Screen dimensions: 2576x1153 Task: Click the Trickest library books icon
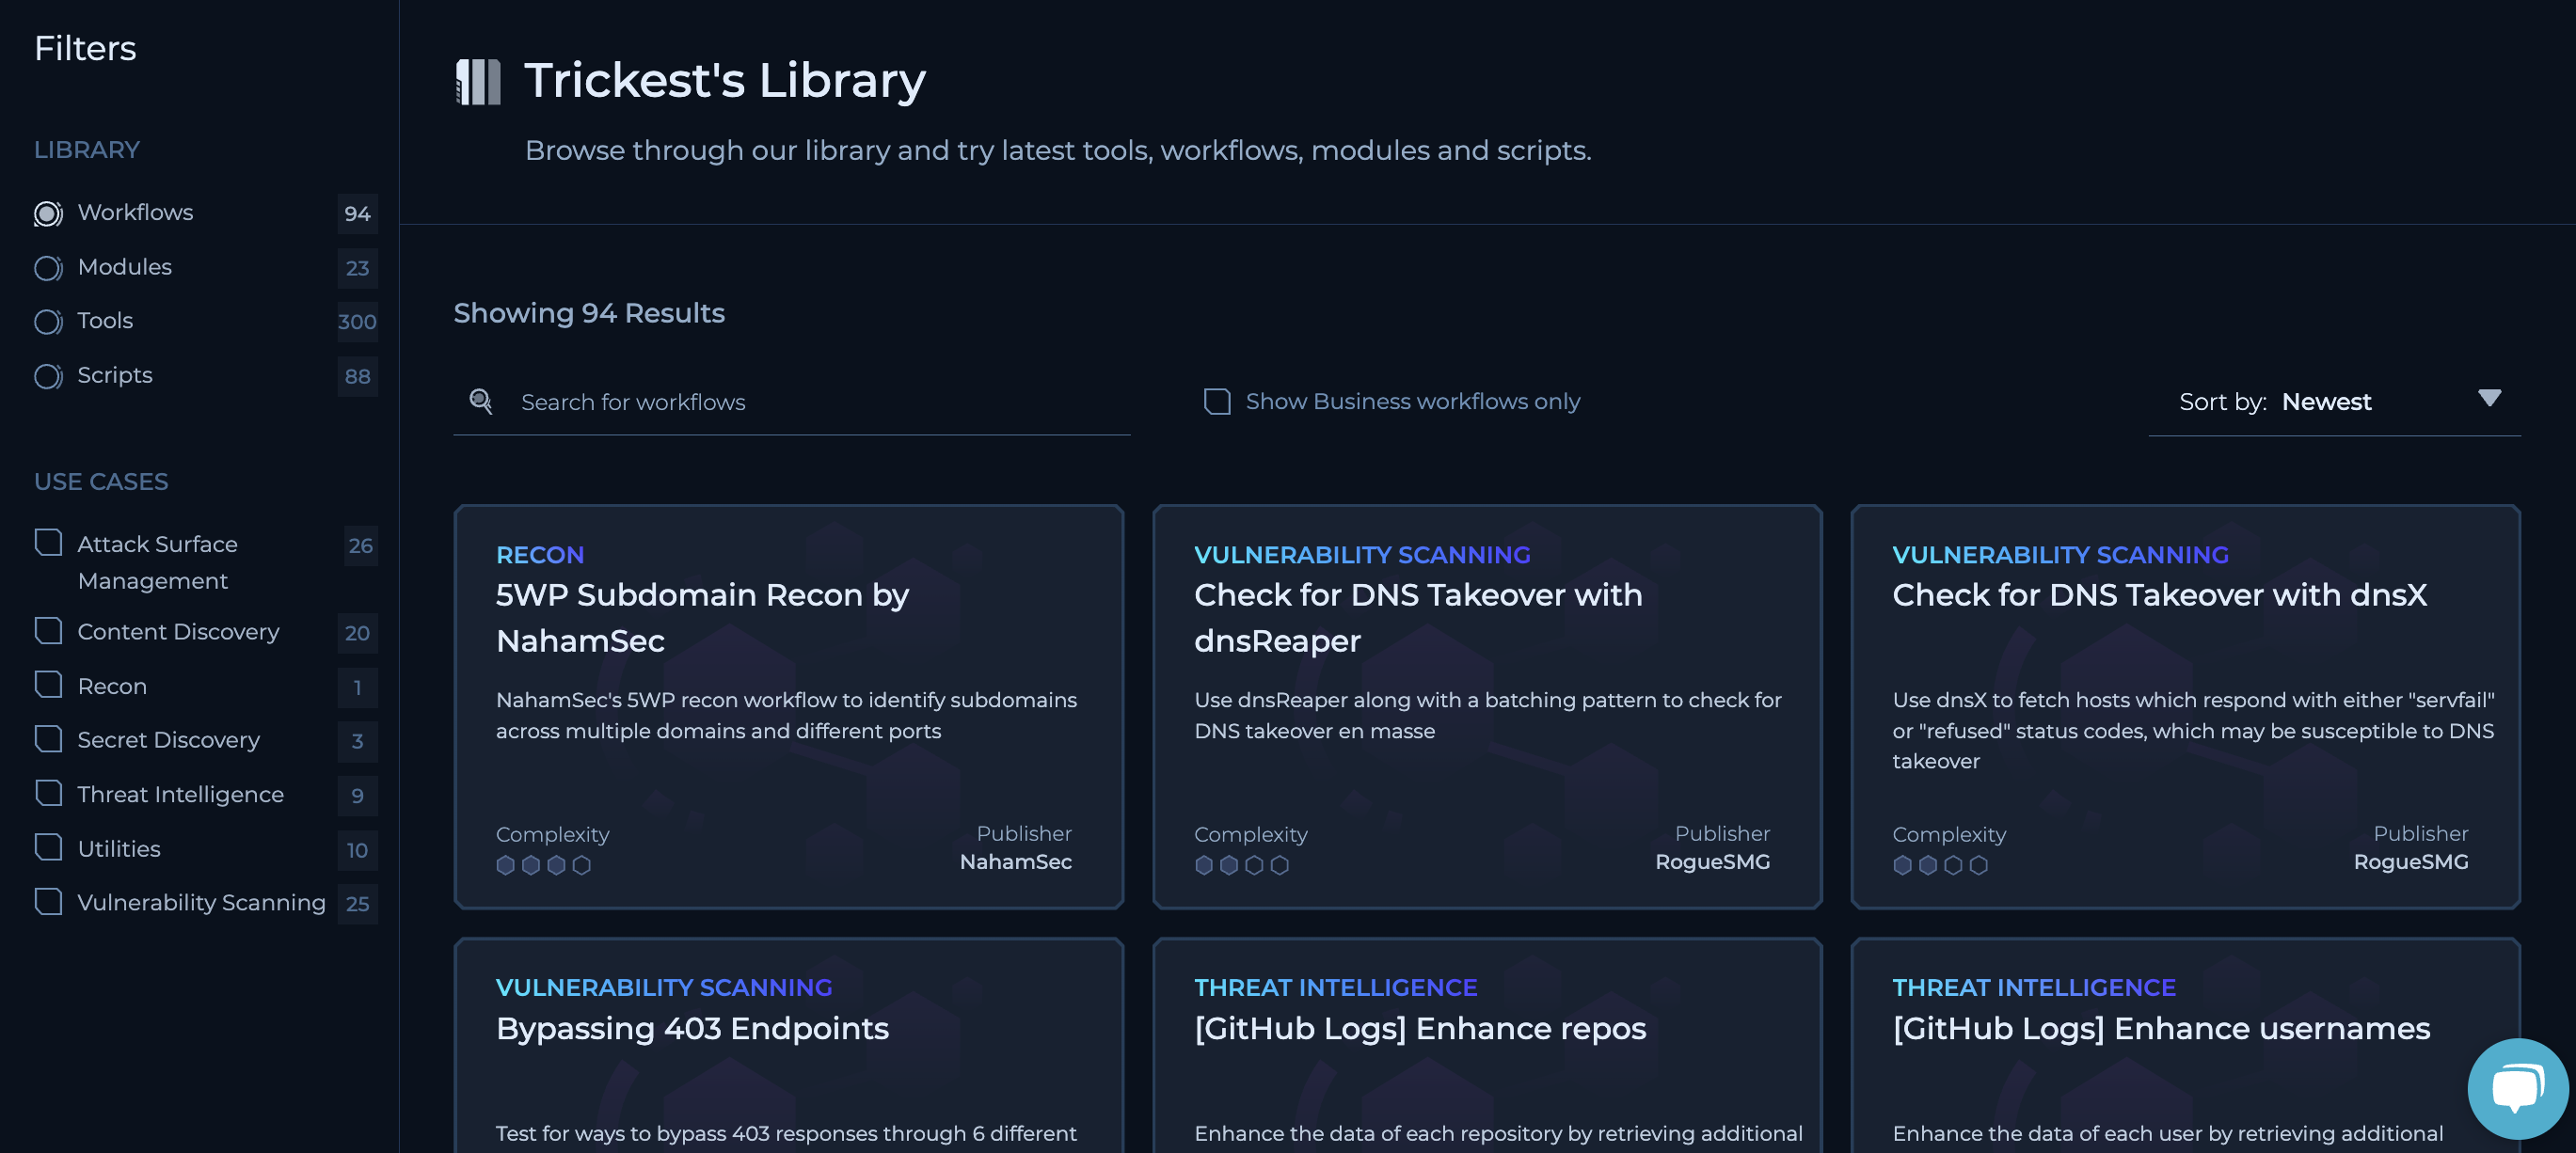478,81
